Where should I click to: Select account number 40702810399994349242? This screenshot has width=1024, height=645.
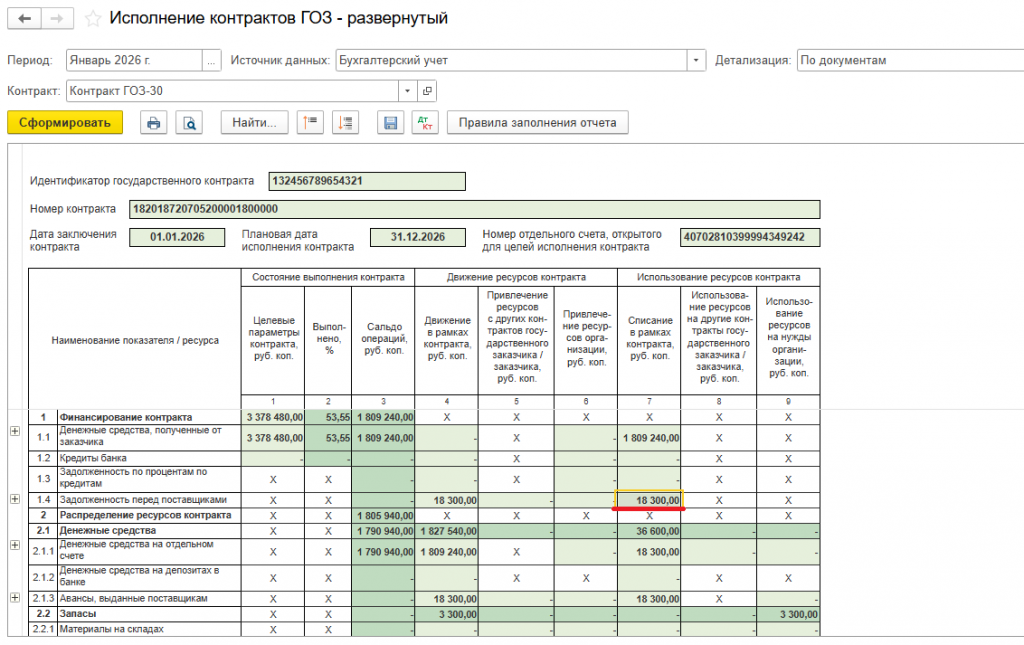750,237
